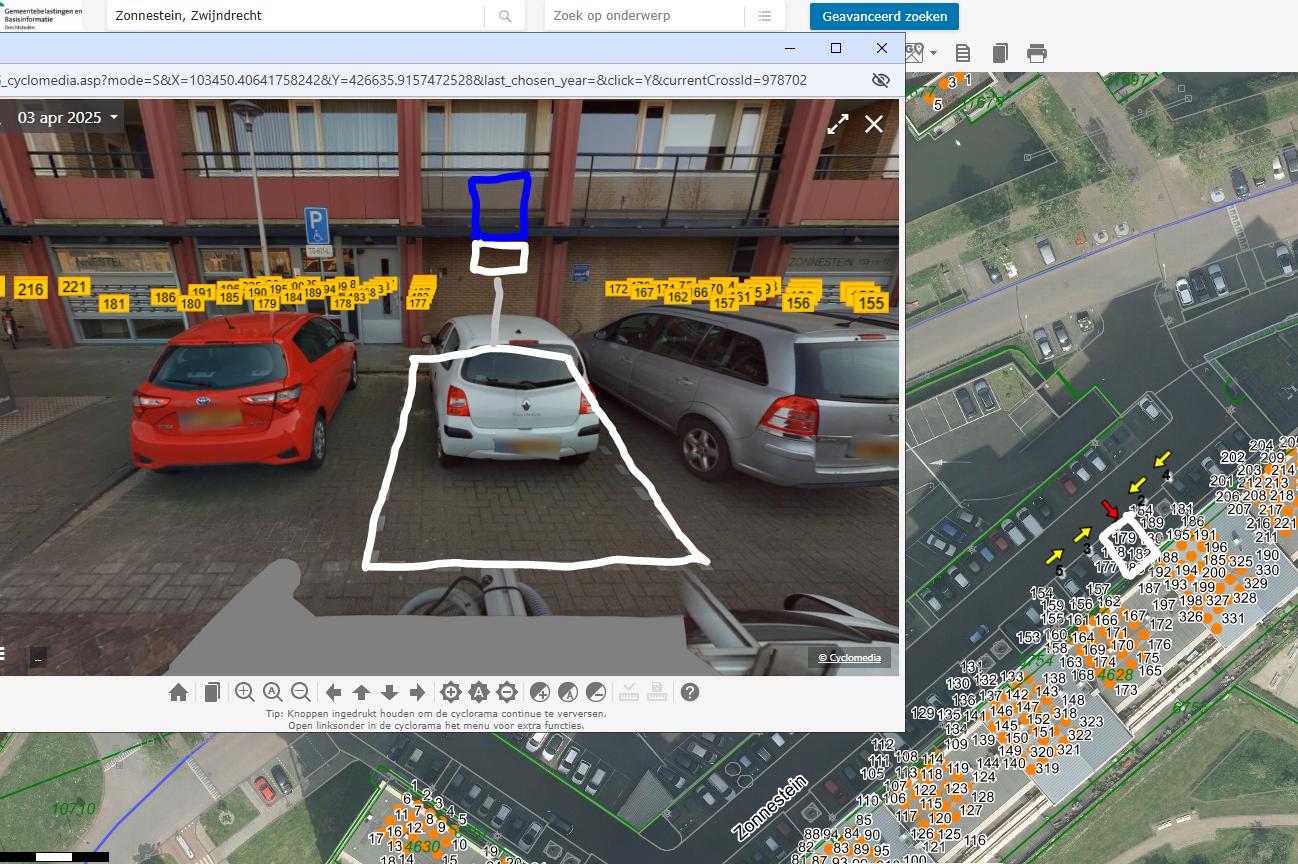Open the subject list icon in search

765,16
